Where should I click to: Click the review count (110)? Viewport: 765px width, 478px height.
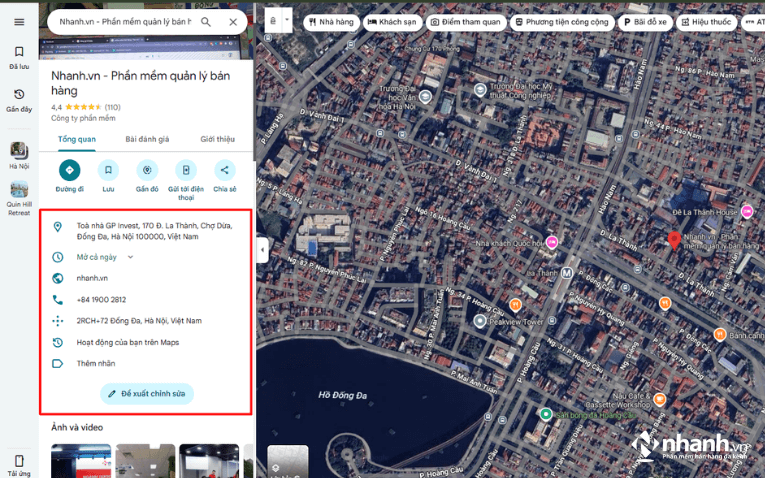pos(112,107)
